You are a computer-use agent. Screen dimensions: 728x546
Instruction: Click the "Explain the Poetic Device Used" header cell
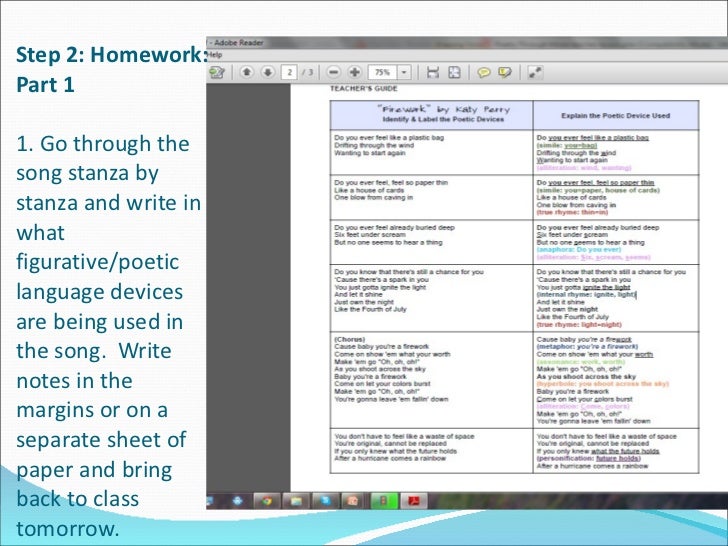[616, 116]
